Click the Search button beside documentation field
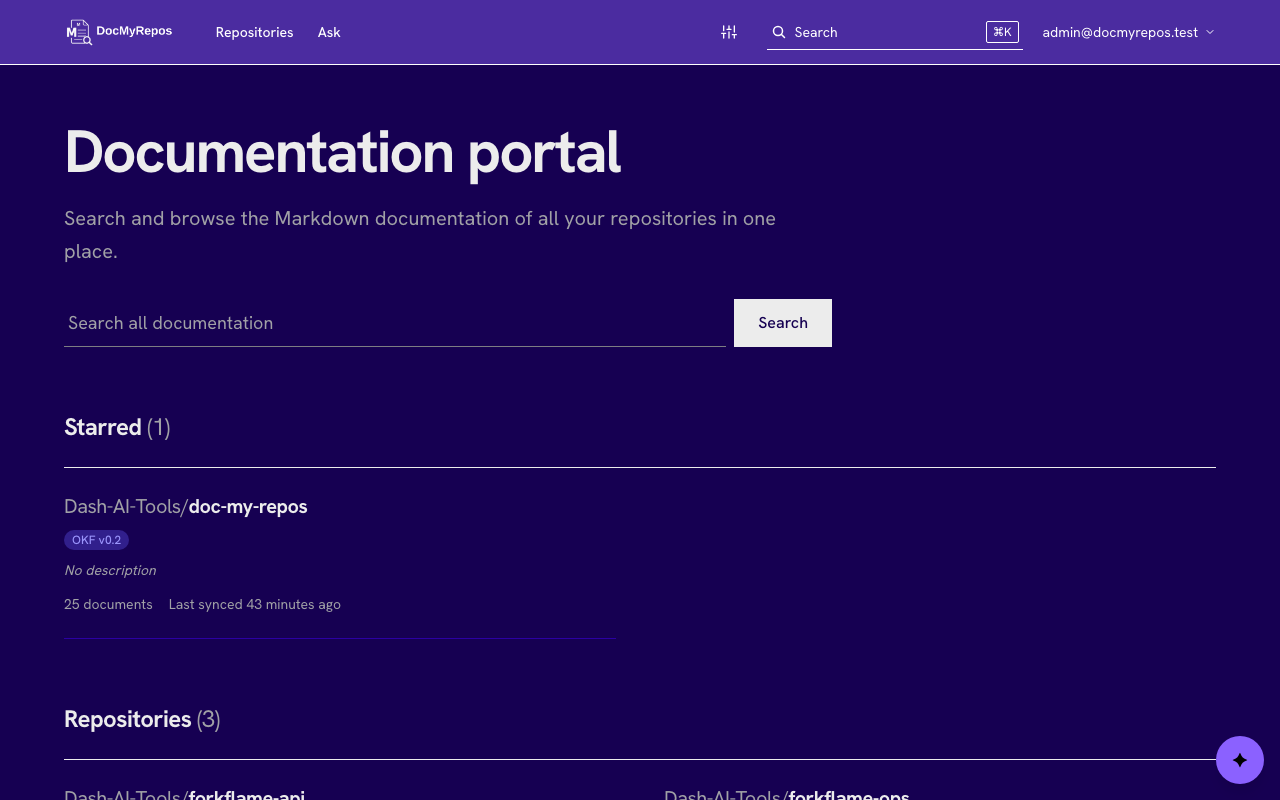1280x800 pixels. tap(783, 323)
